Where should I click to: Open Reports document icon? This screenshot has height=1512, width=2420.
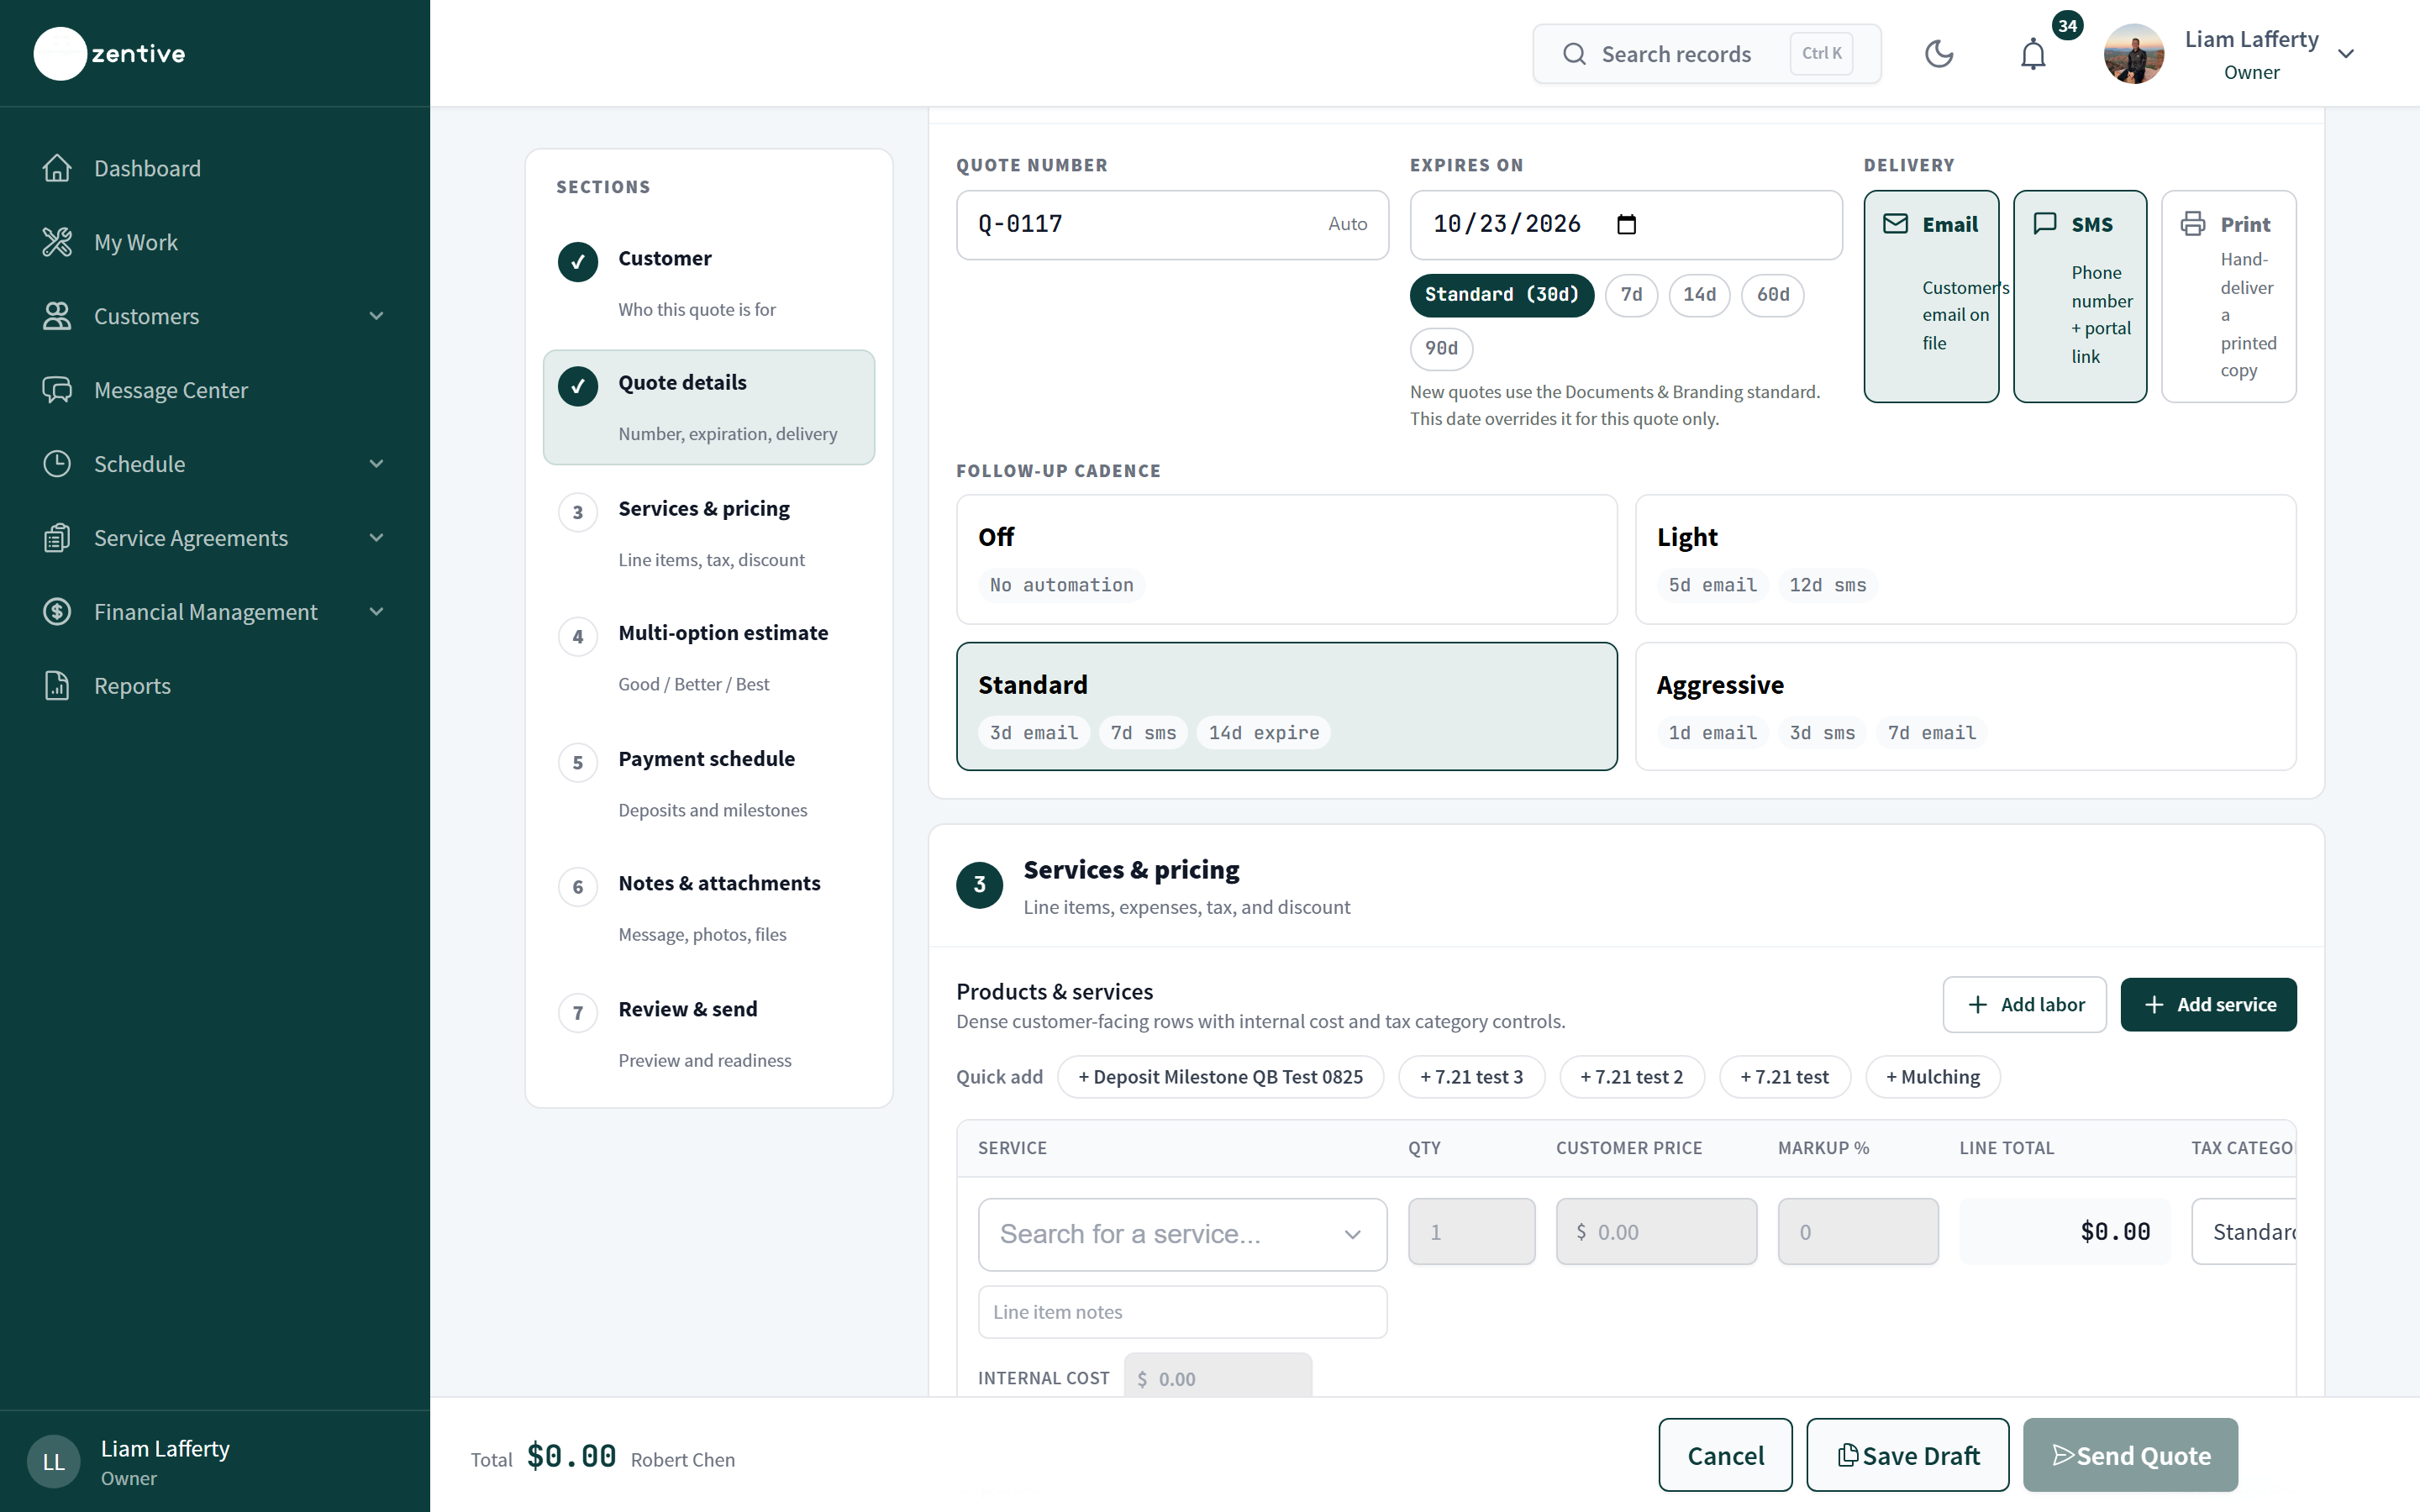pos(57,686)
